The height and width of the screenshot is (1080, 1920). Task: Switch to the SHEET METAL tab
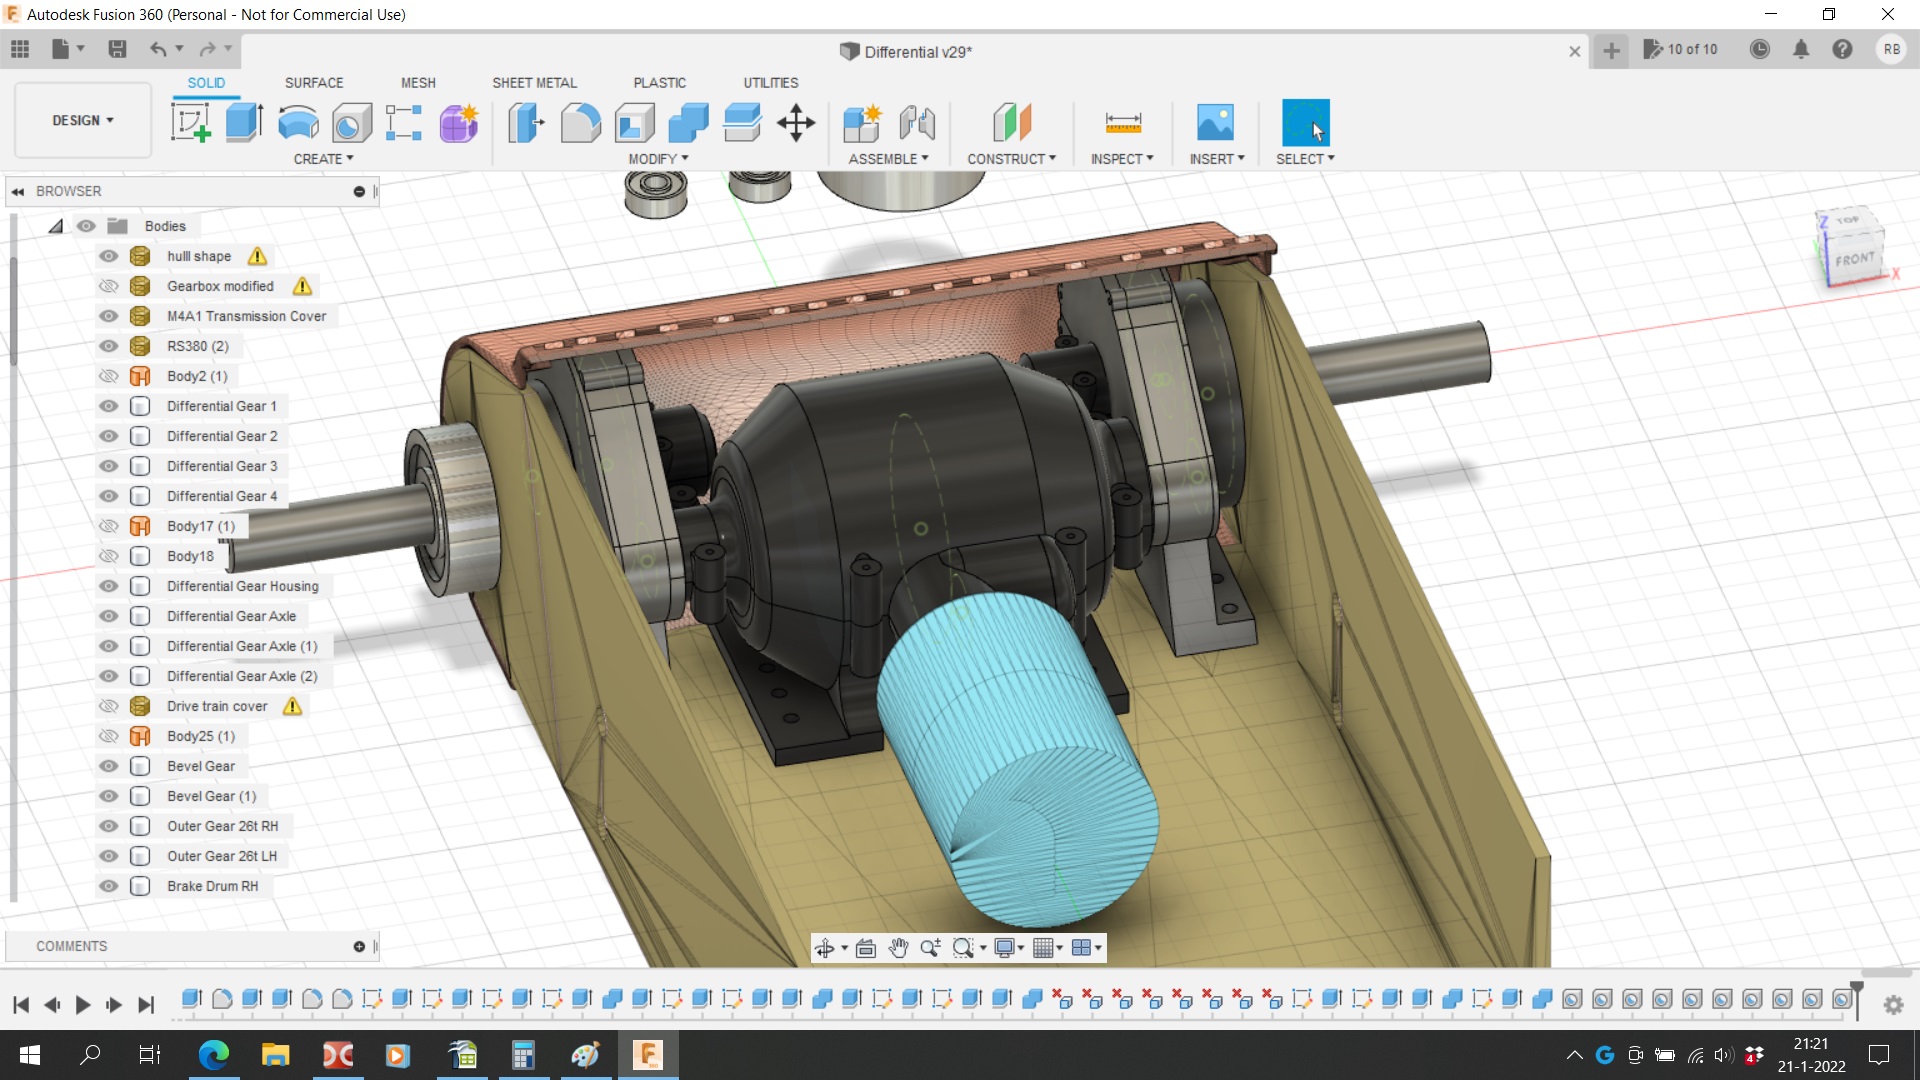tap(534, 83)
